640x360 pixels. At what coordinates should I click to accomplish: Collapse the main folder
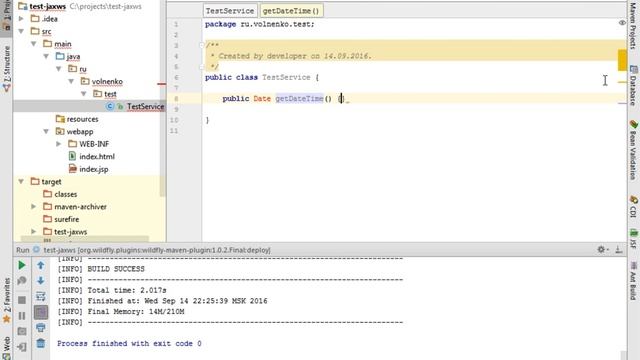click(x=34, y=44)
